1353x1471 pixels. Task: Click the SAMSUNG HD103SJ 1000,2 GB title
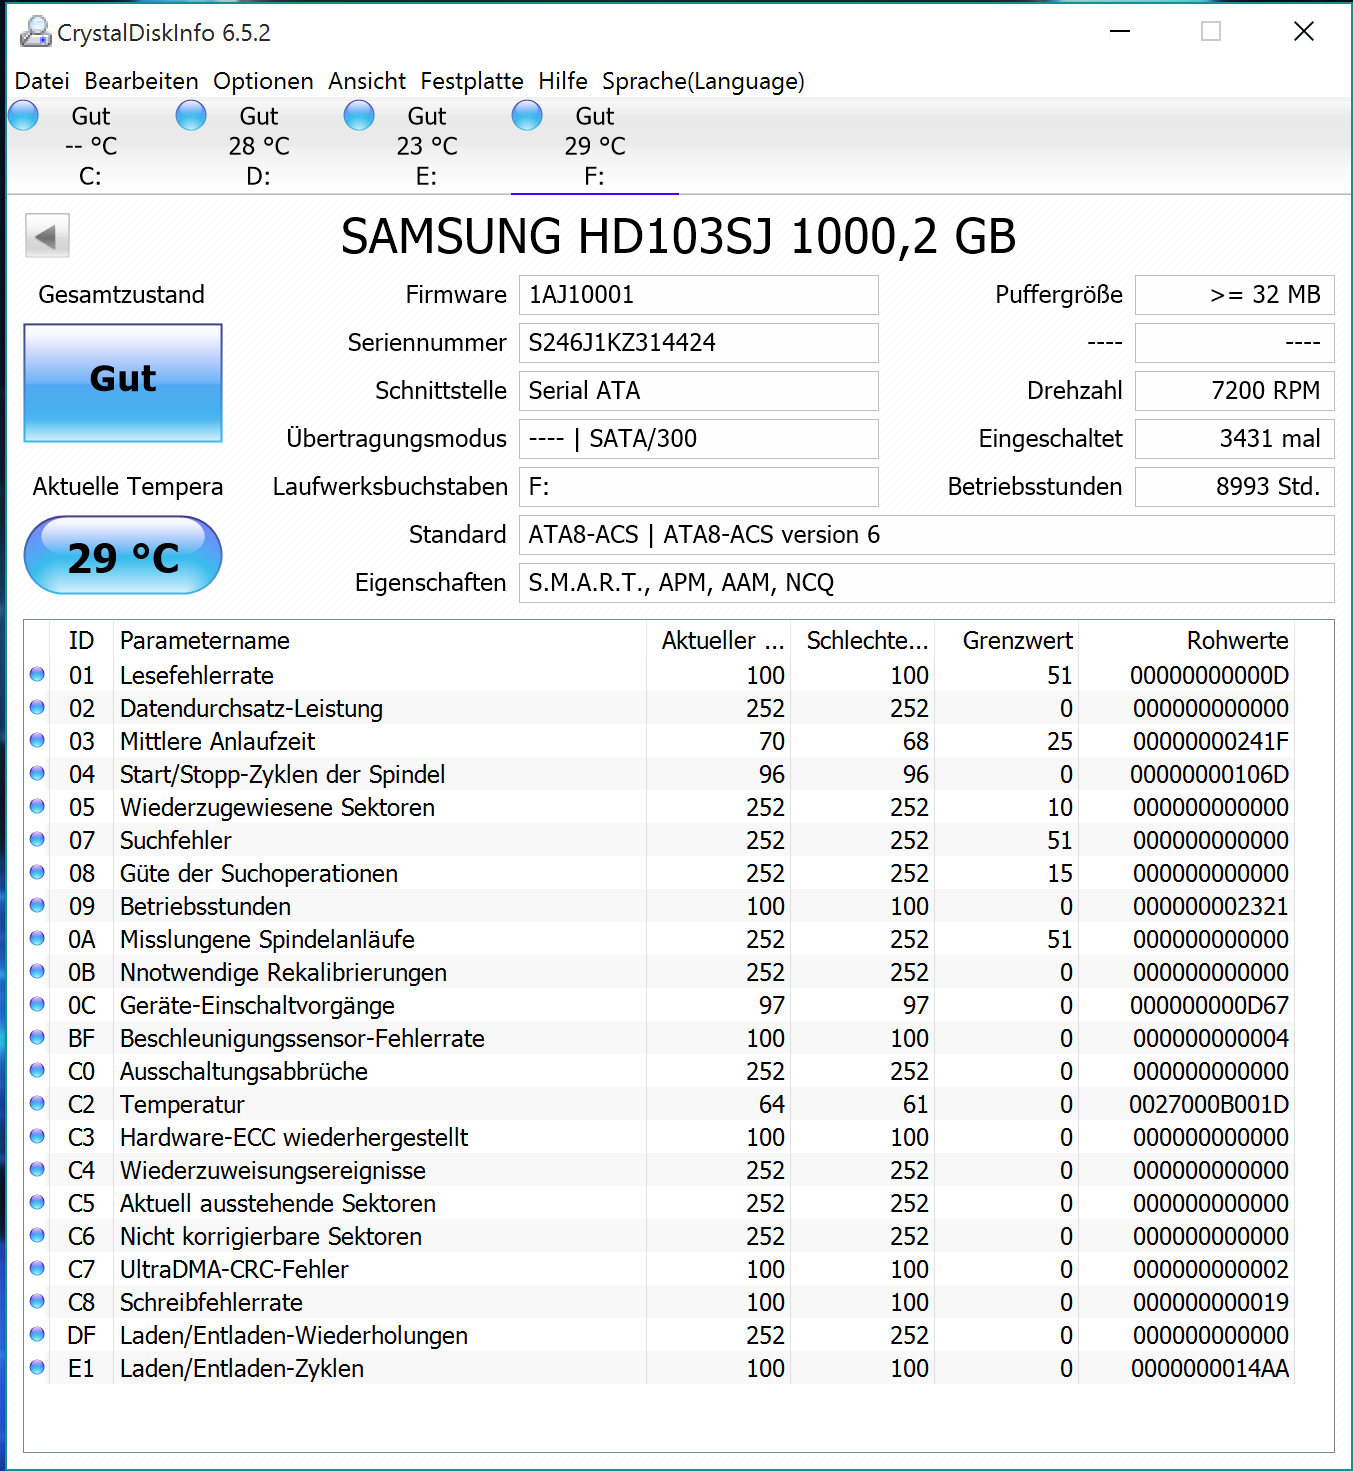[678, 237]
